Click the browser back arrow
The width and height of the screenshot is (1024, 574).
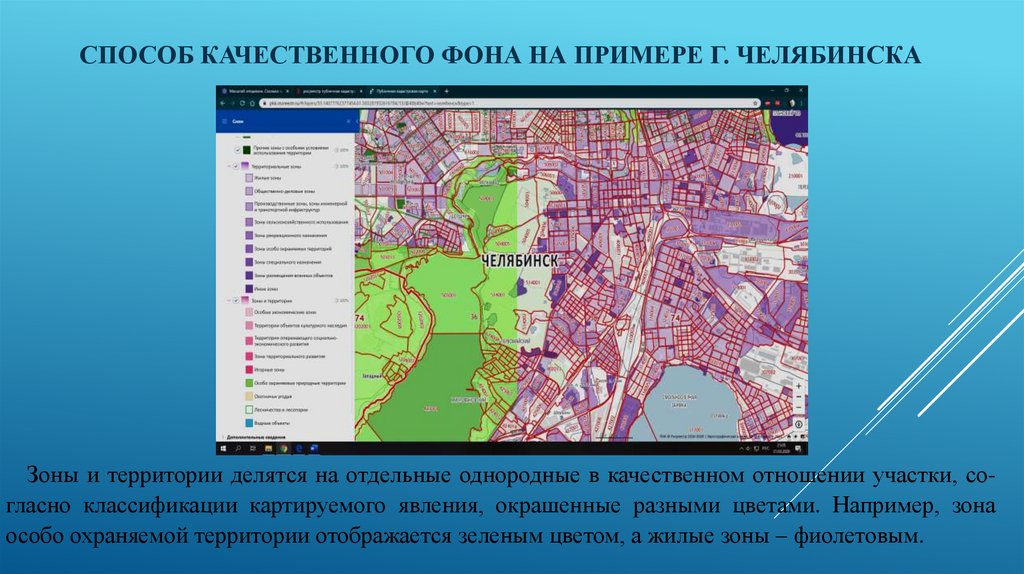click(224, 102)
